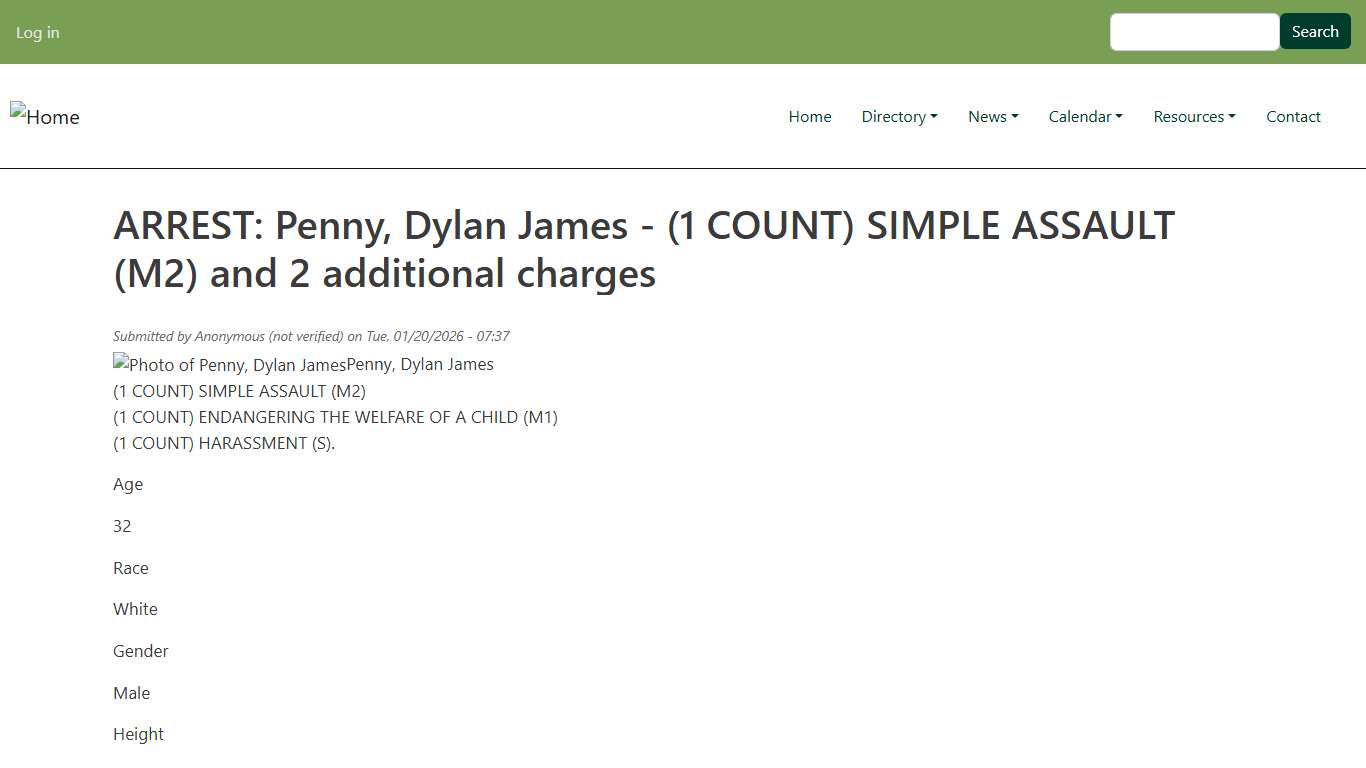Click the News navigation item

[988, 116]
